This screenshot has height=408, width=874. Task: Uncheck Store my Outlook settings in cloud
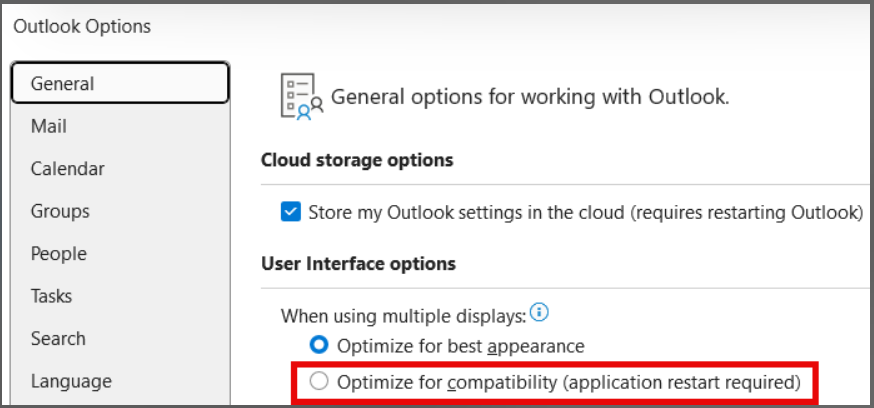click(291, 212)
